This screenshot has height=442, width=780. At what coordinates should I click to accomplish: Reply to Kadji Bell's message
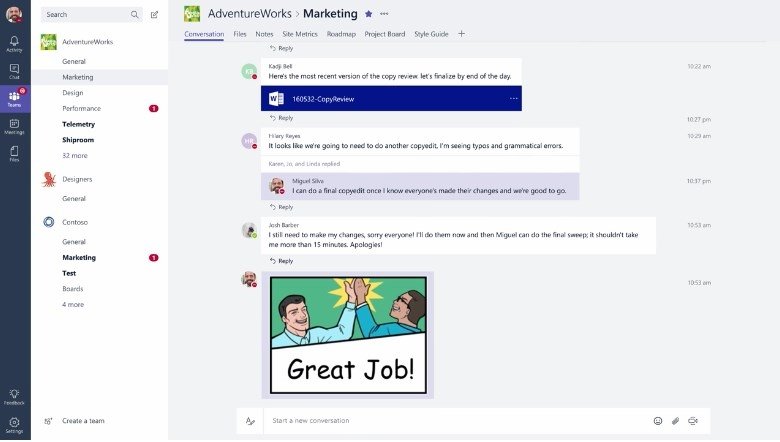(x=282, y=118)
